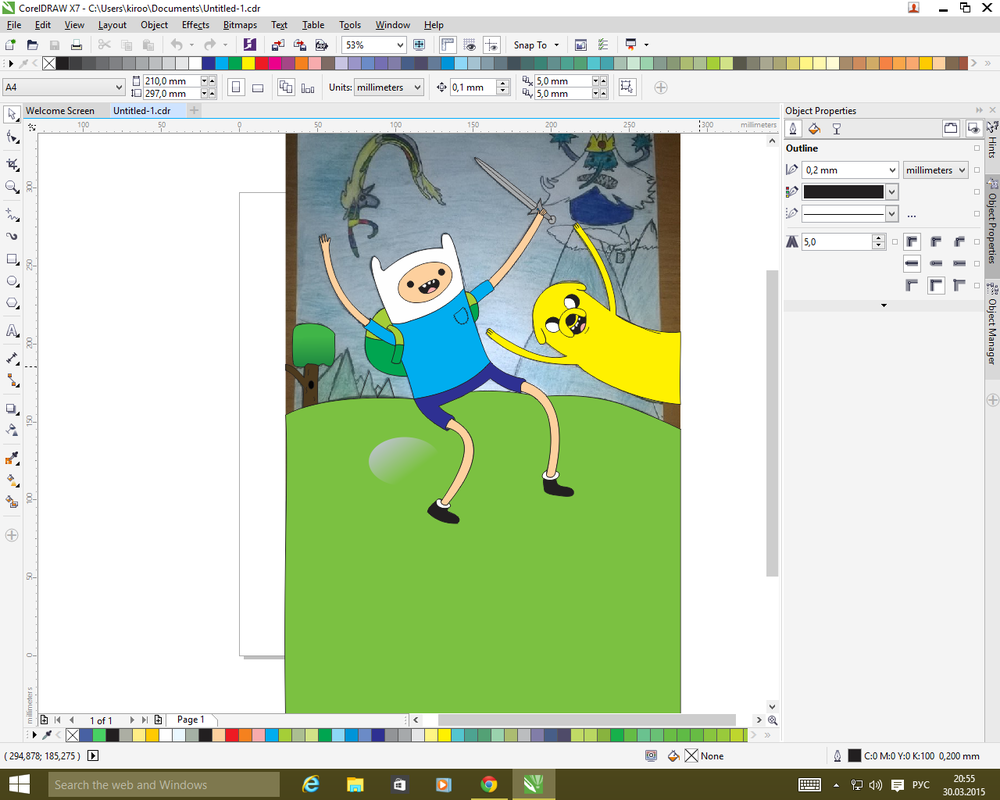The image size is (1000, 800).
Task: Open line style settings ellipsis button
Action: point(911,214)
